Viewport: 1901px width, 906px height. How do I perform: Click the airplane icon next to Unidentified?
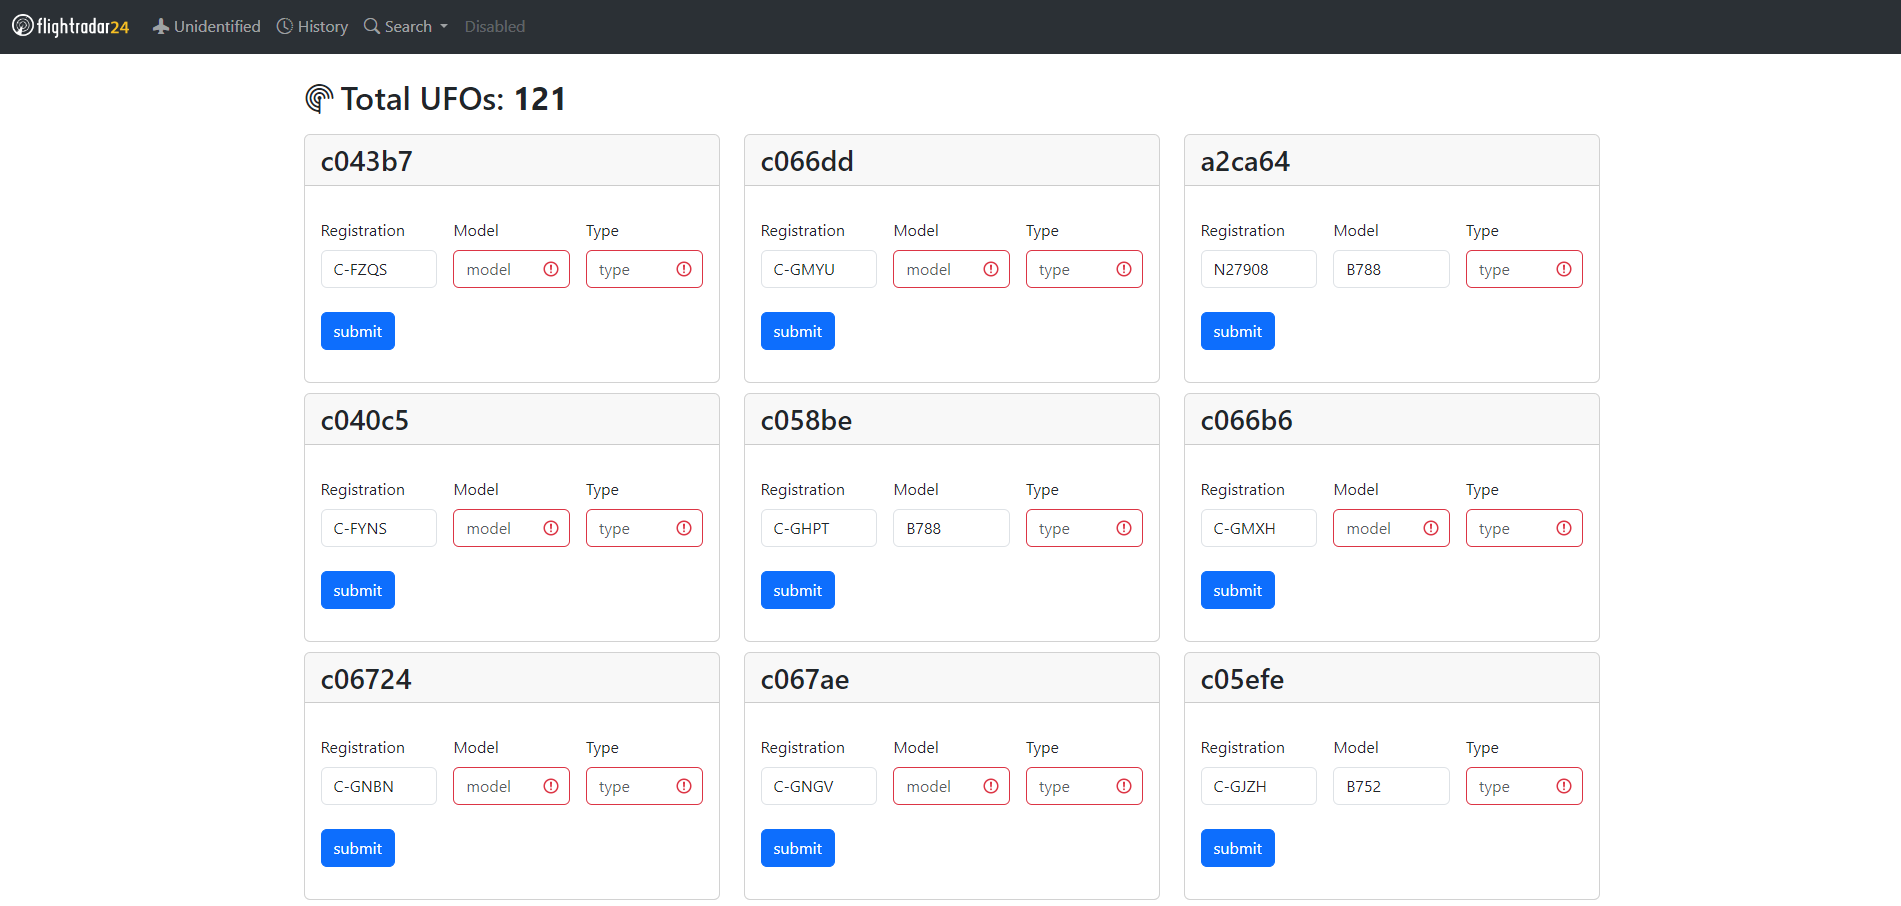[x=161, y=26]
